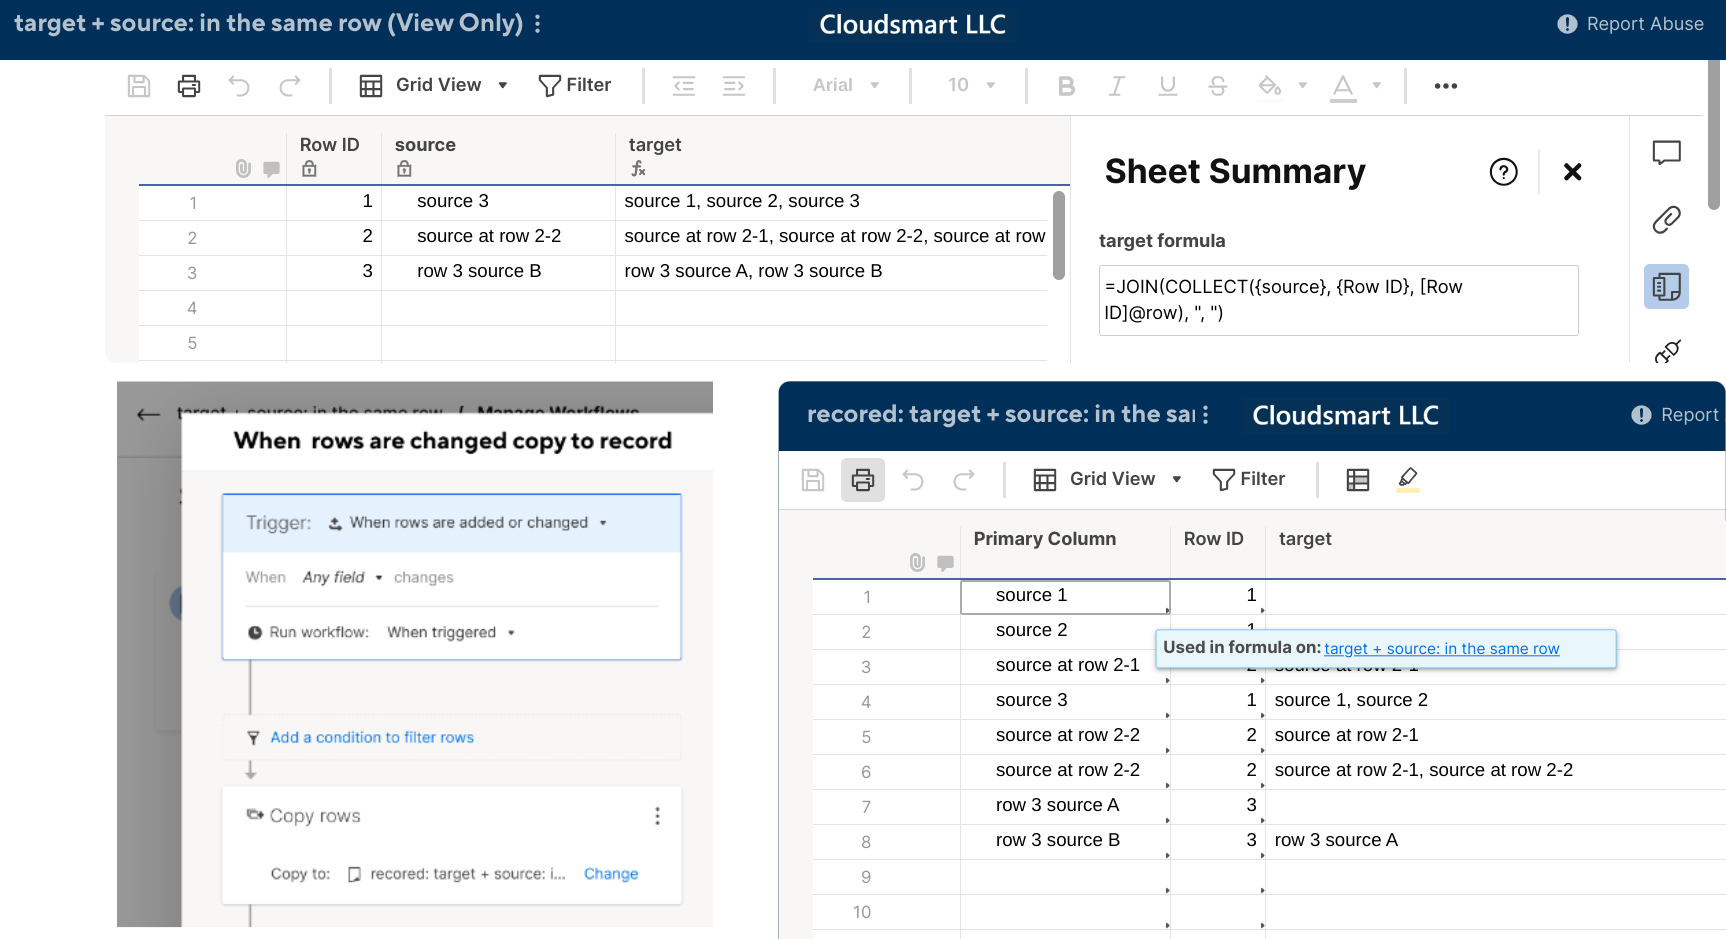The image size is (1726, 939).
Task: Click Report Abuse in top header
Action: [1631, 24]
